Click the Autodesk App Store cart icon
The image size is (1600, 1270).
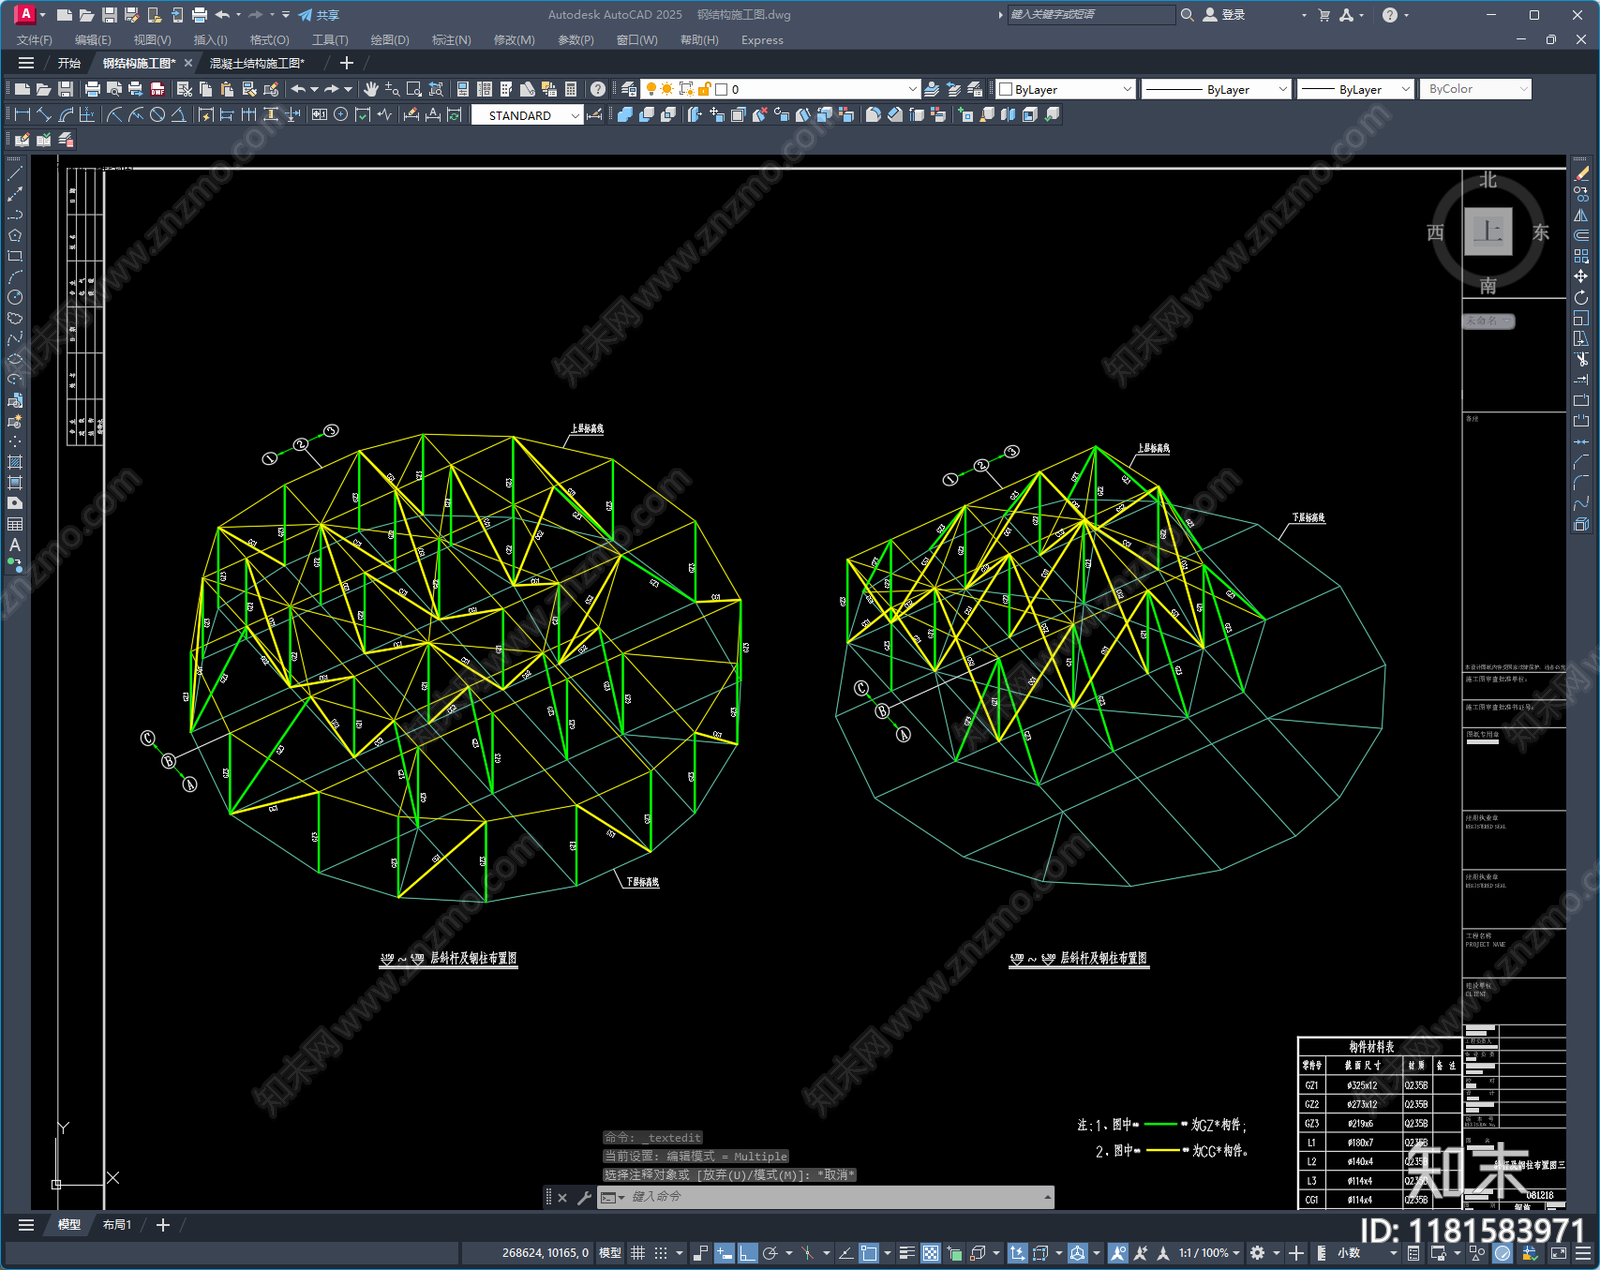pos(1324,15)
